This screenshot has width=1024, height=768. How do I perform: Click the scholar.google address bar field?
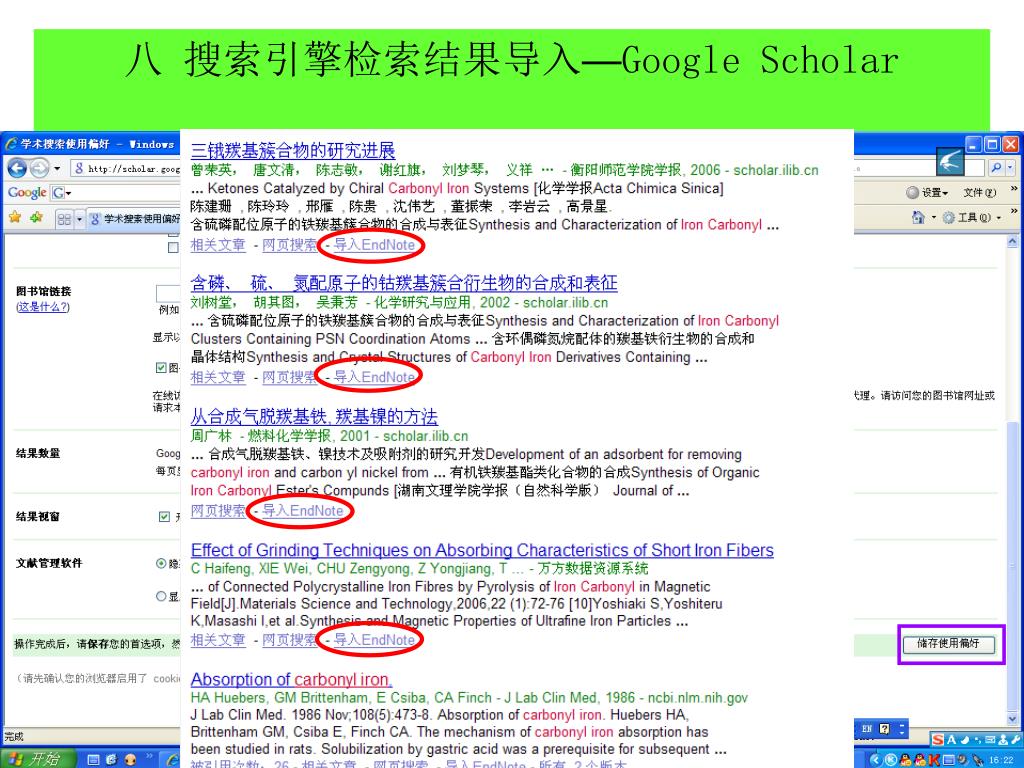pos(125,168)
